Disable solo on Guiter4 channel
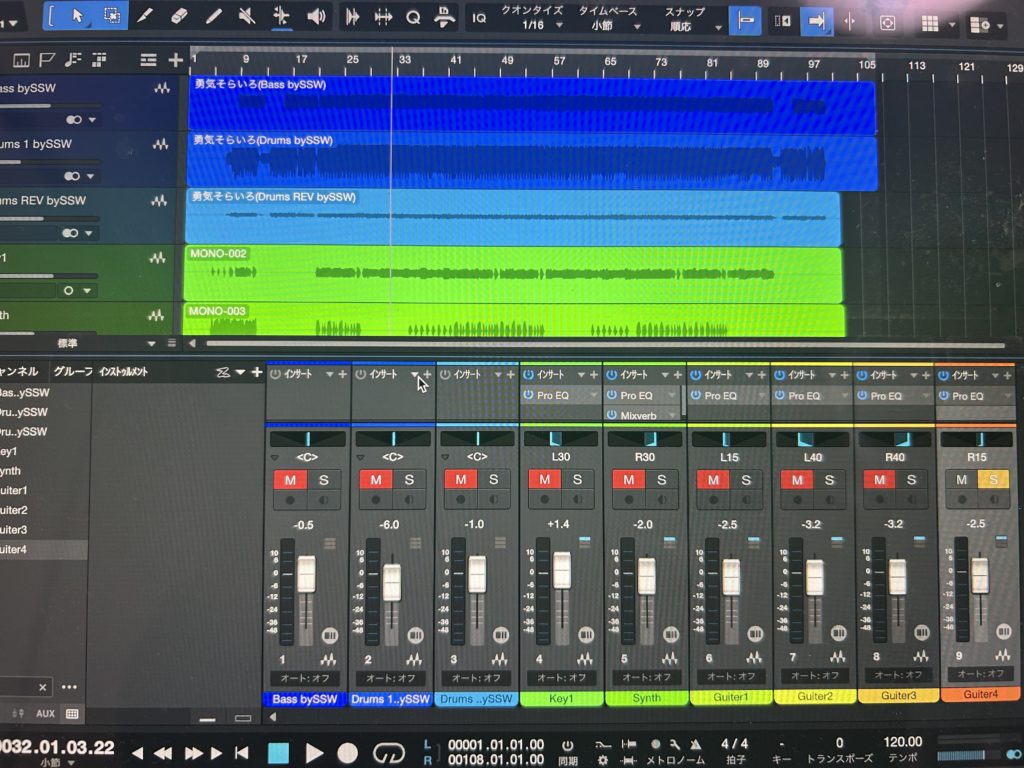Viewport: 1024px width, 768px height. click(x=994, y=480)
